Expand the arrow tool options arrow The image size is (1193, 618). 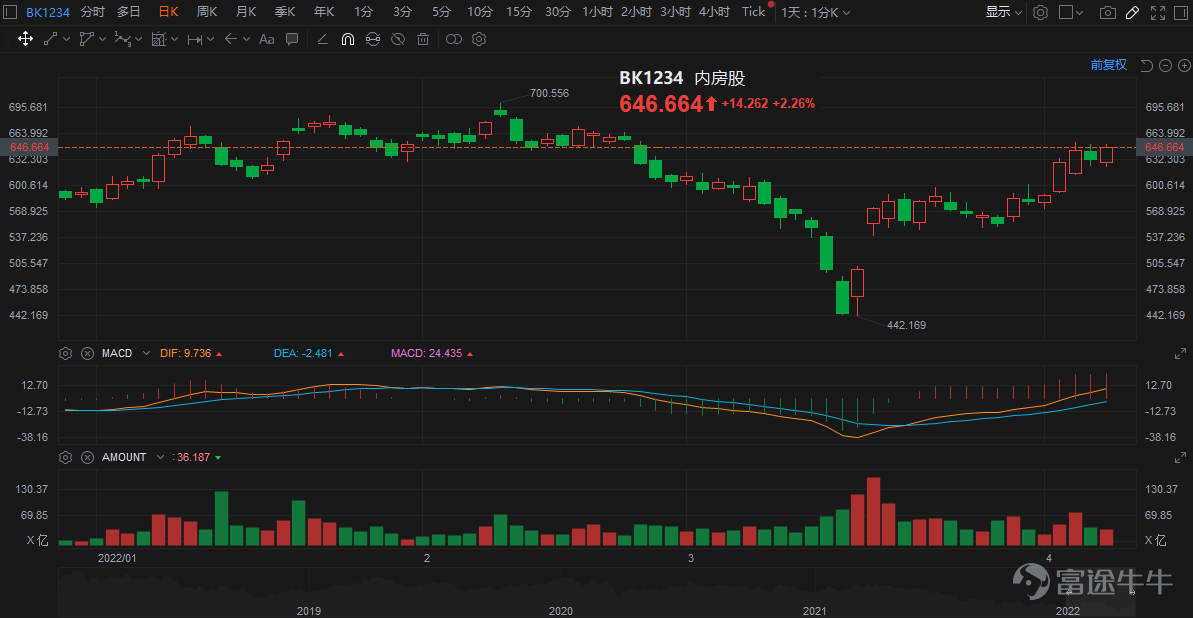(247, 39)
